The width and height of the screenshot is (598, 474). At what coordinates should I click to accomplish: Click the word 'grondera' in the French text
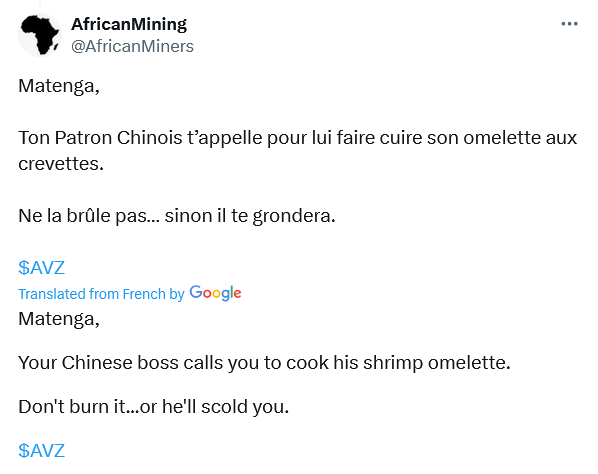[x=292, y=216]
